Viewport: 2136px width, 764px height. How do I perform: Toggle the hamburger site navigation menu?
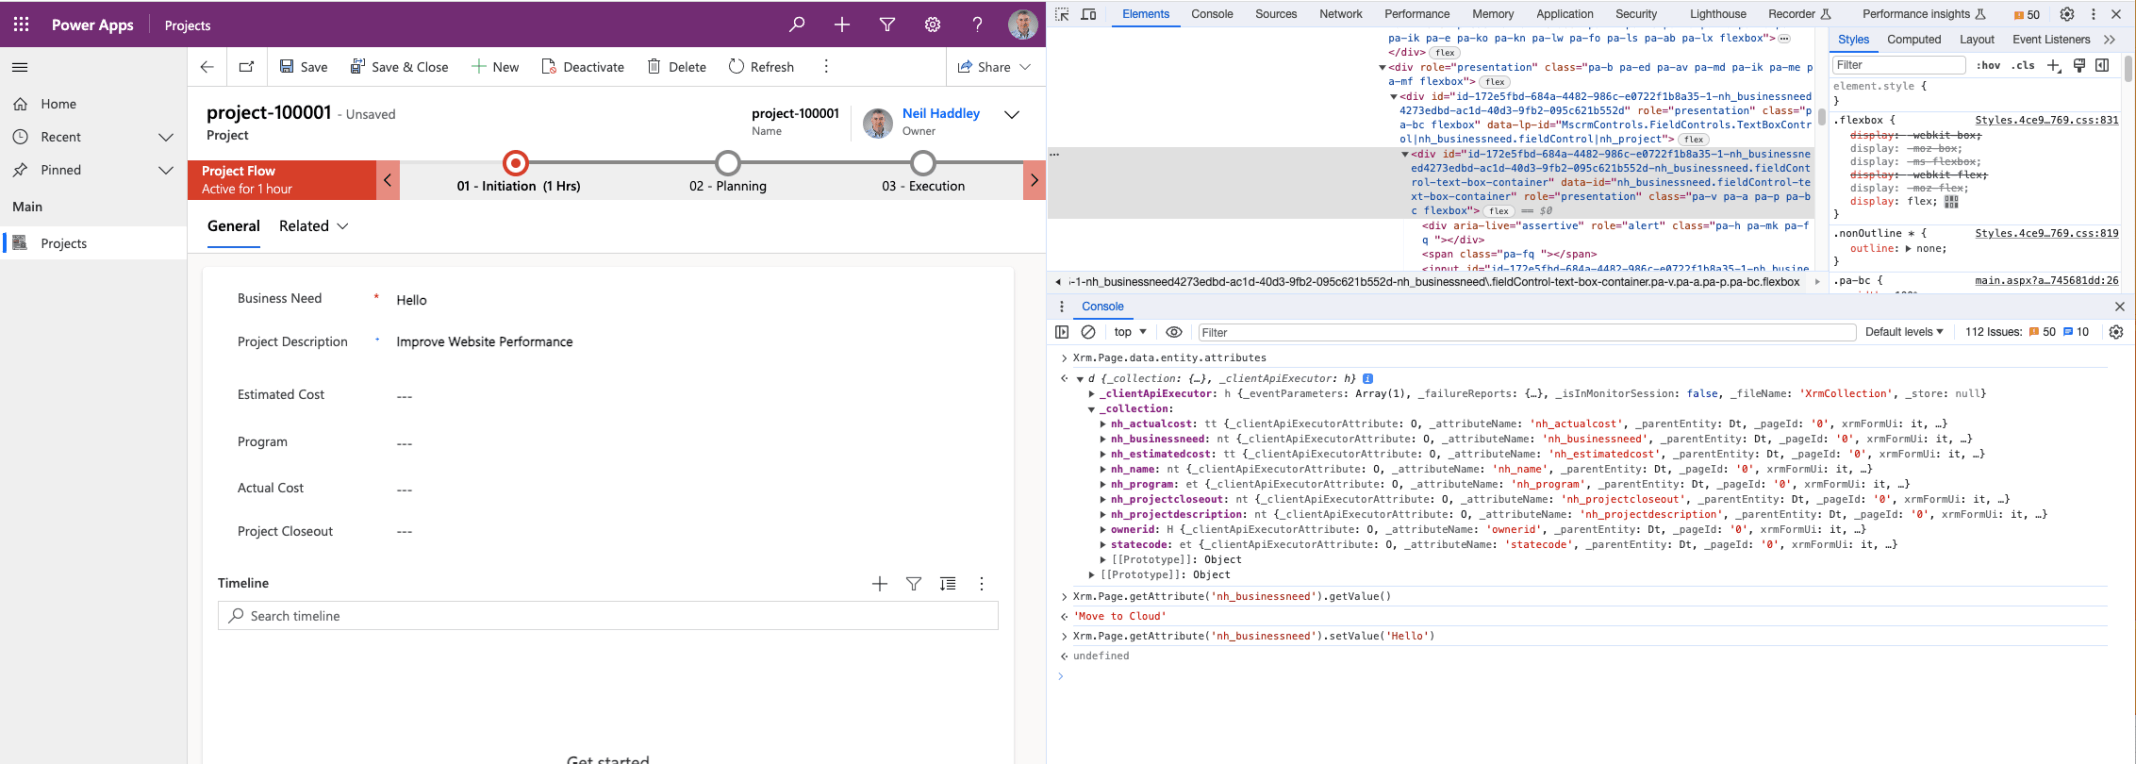(20, 67)
